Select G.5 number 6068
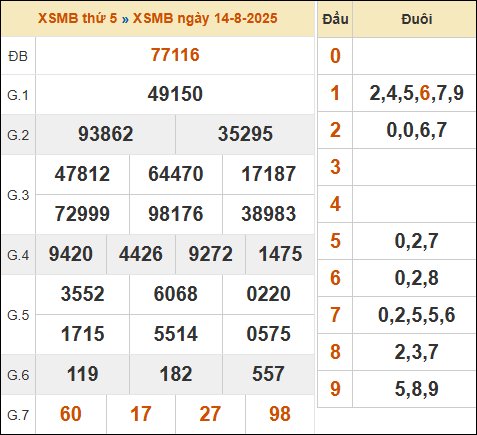The image size is (477, 435). pyautogui.click(x=176, y=294)
